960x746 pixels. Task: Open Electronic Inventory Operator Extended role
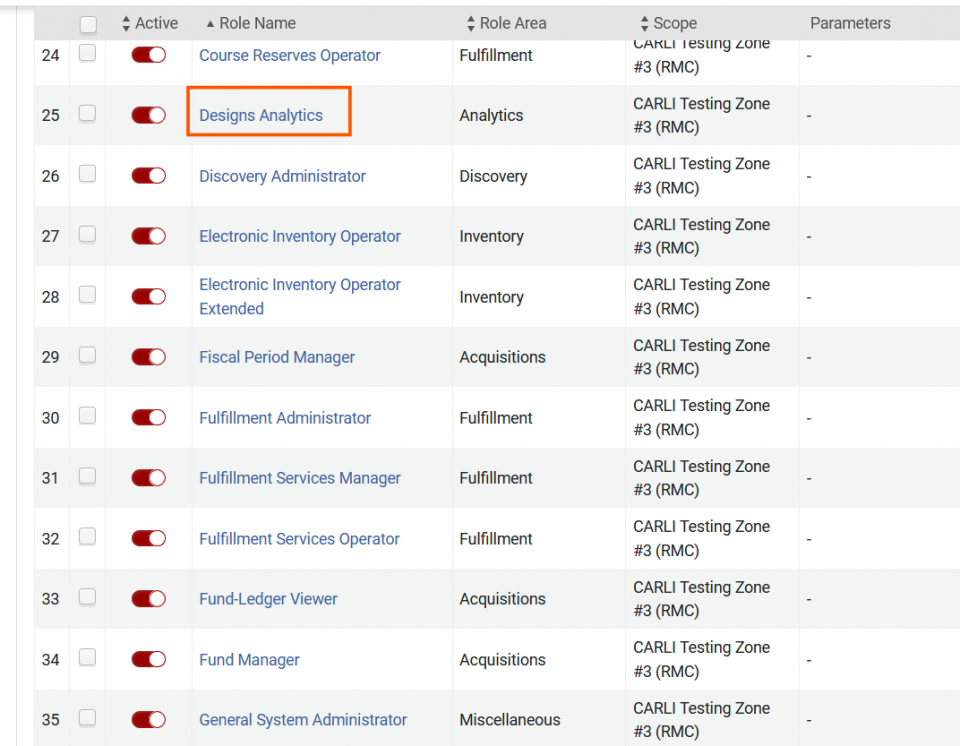tap(300, 296)
